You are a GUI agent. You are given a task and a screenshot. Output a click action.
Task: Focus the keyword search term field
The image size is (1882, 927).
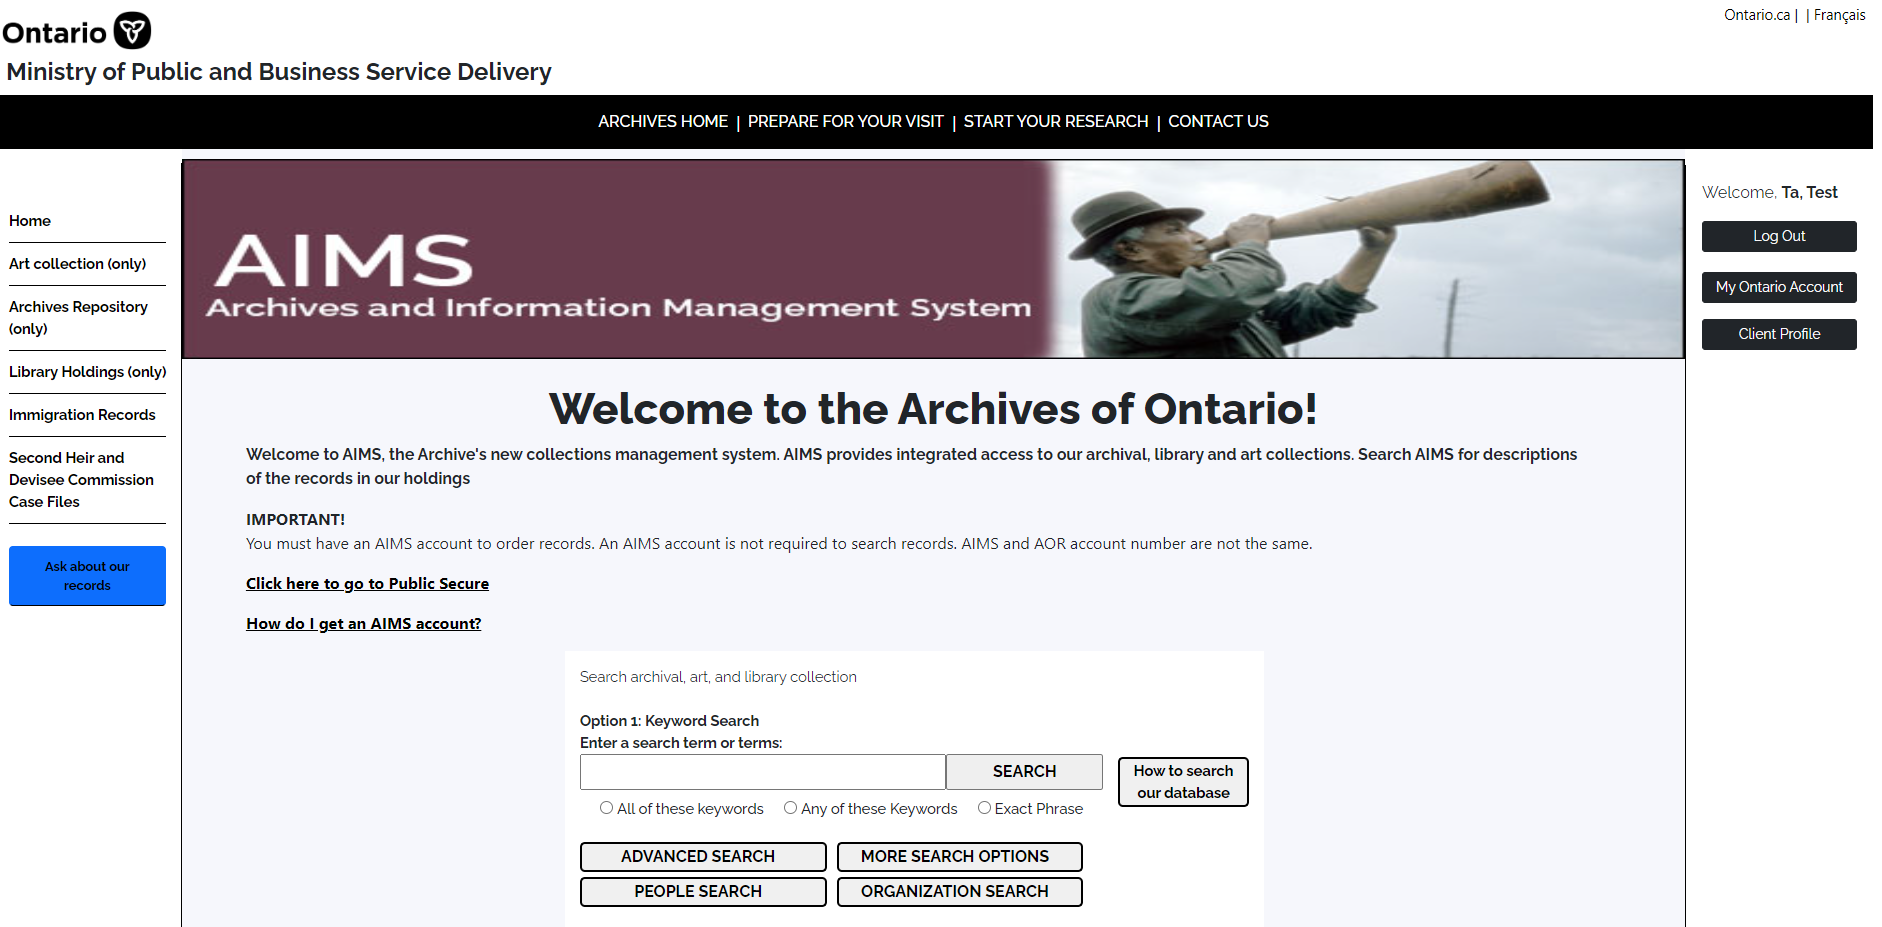pyautogui.click(x=763, y=772)
